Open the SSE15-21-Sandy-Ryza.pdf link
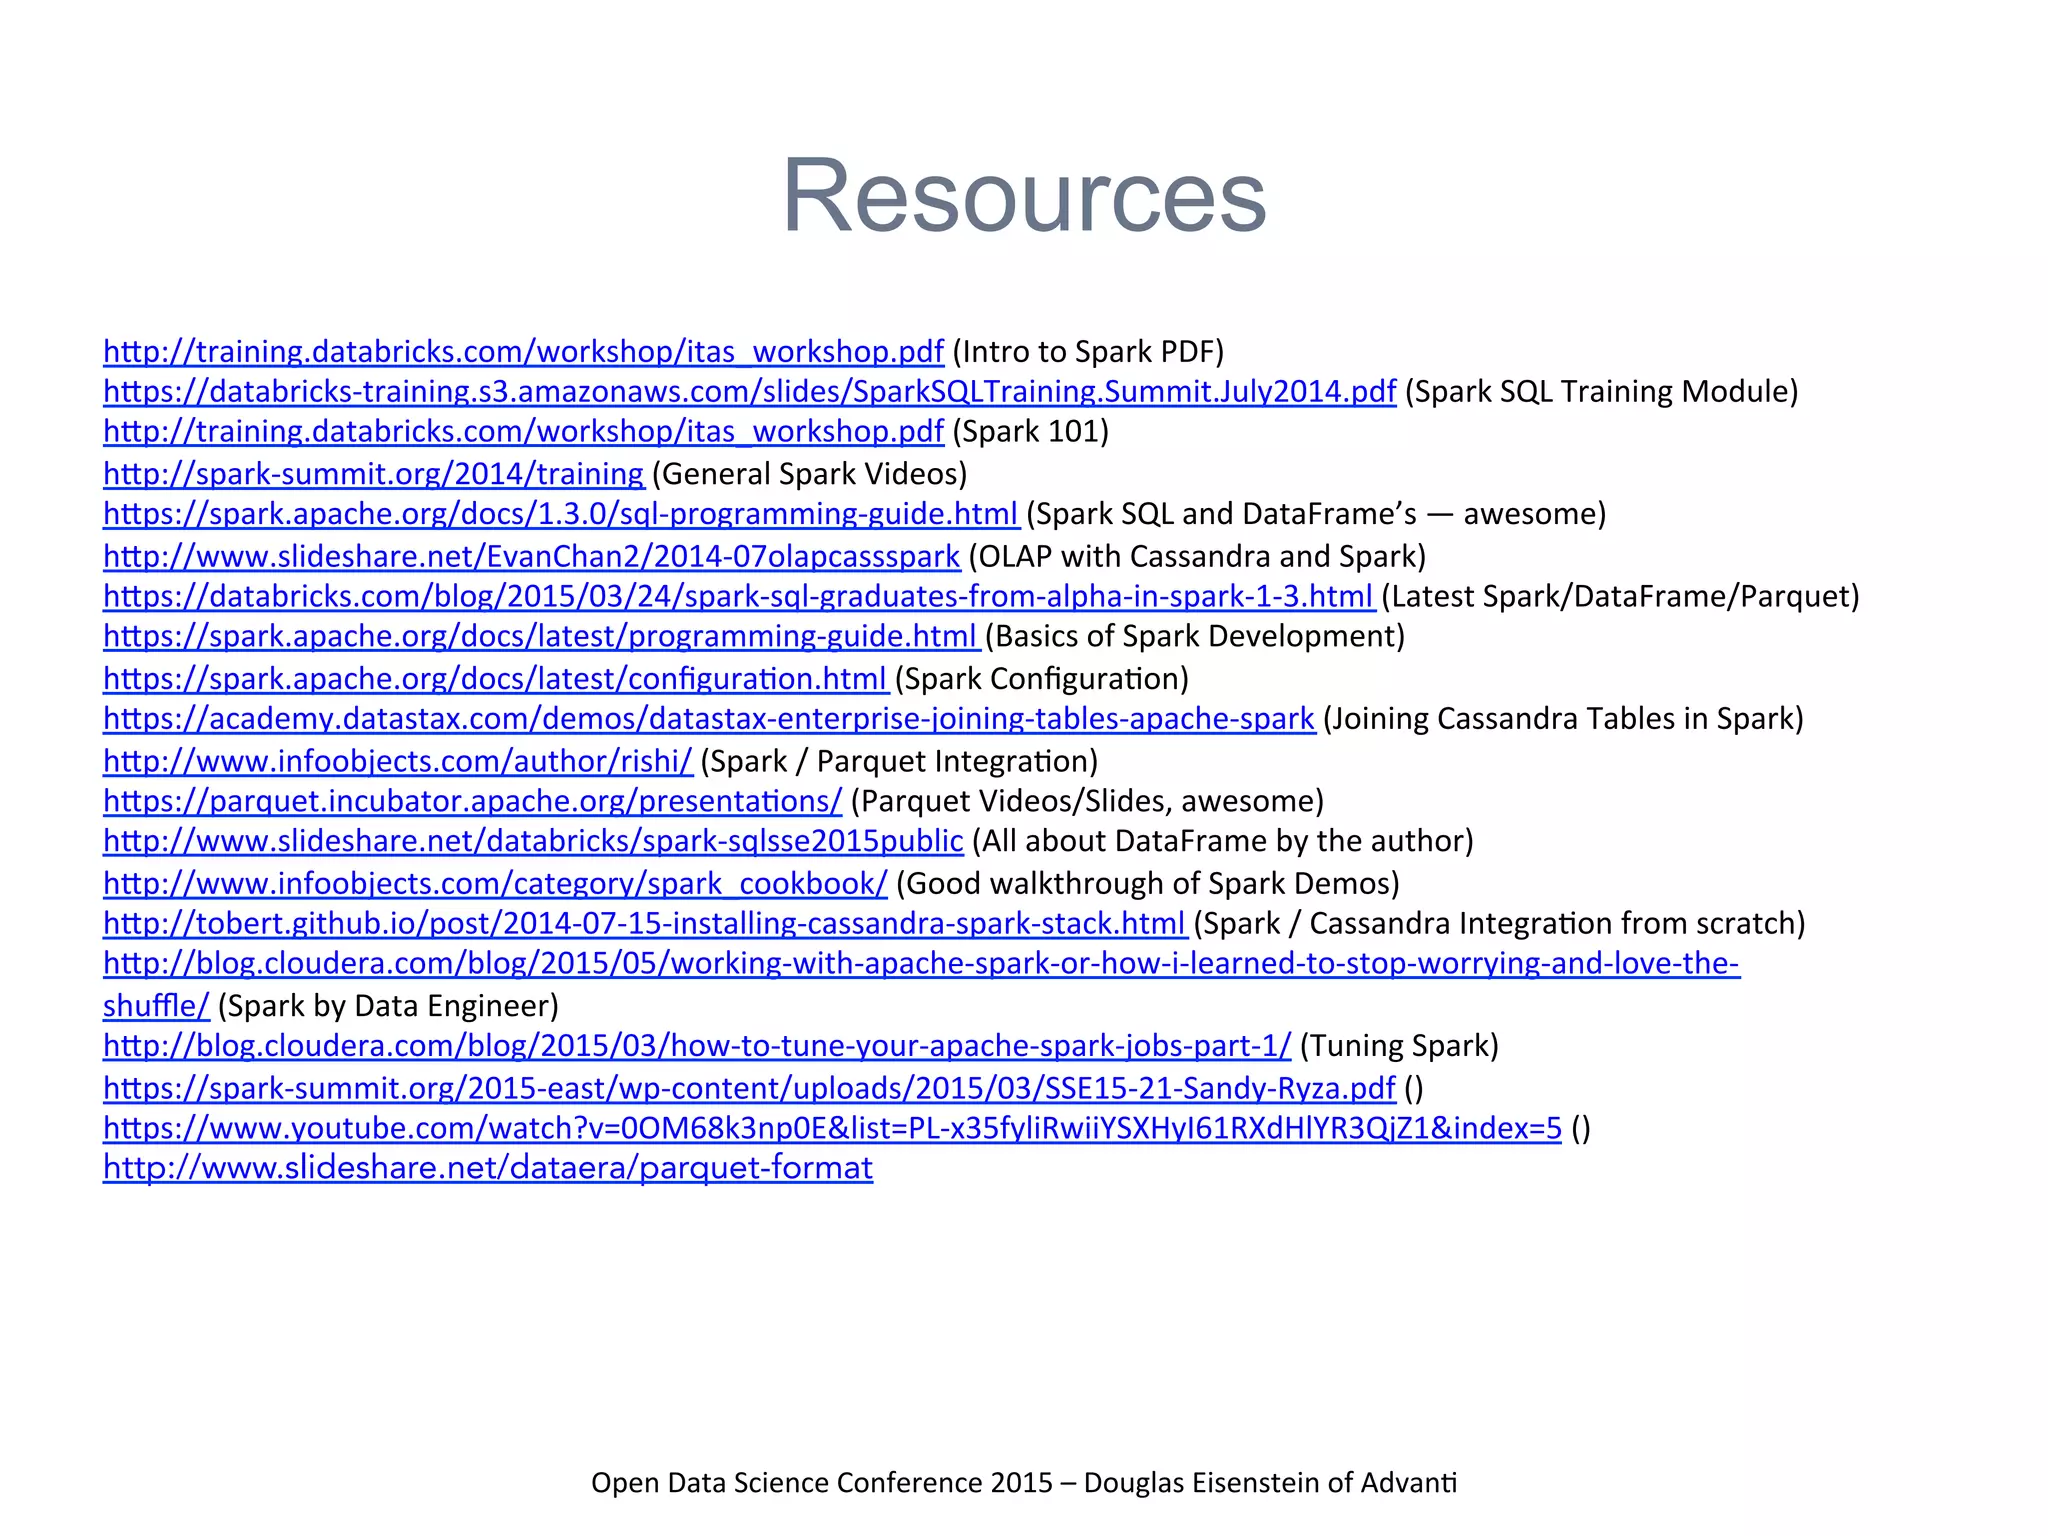This screenshot has width=2048, height=1536. point(749,1089)
